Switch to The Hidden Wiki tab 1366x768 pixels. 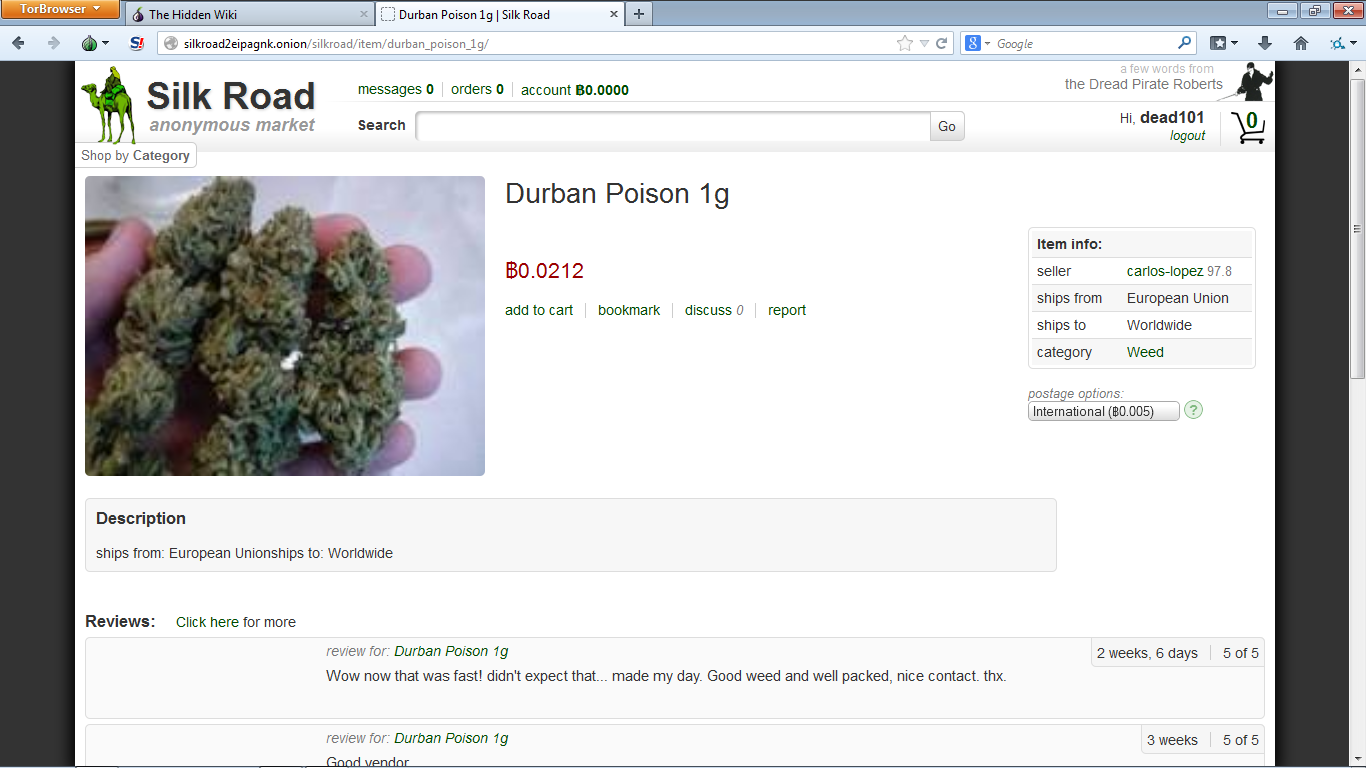[249, 14]
